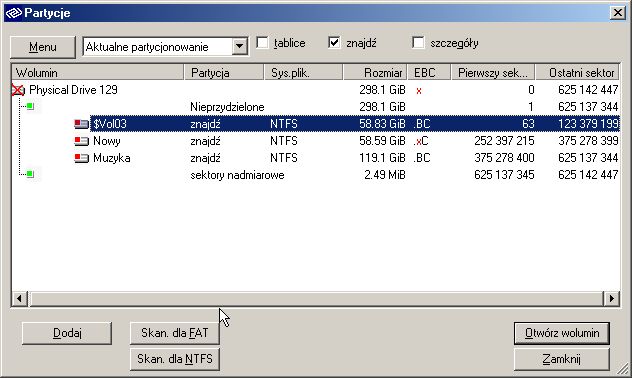Open the Aktualne partycjonowanie dropdown arrow
632x378 pixels.
pyautogui.click(x=239, y=46)
